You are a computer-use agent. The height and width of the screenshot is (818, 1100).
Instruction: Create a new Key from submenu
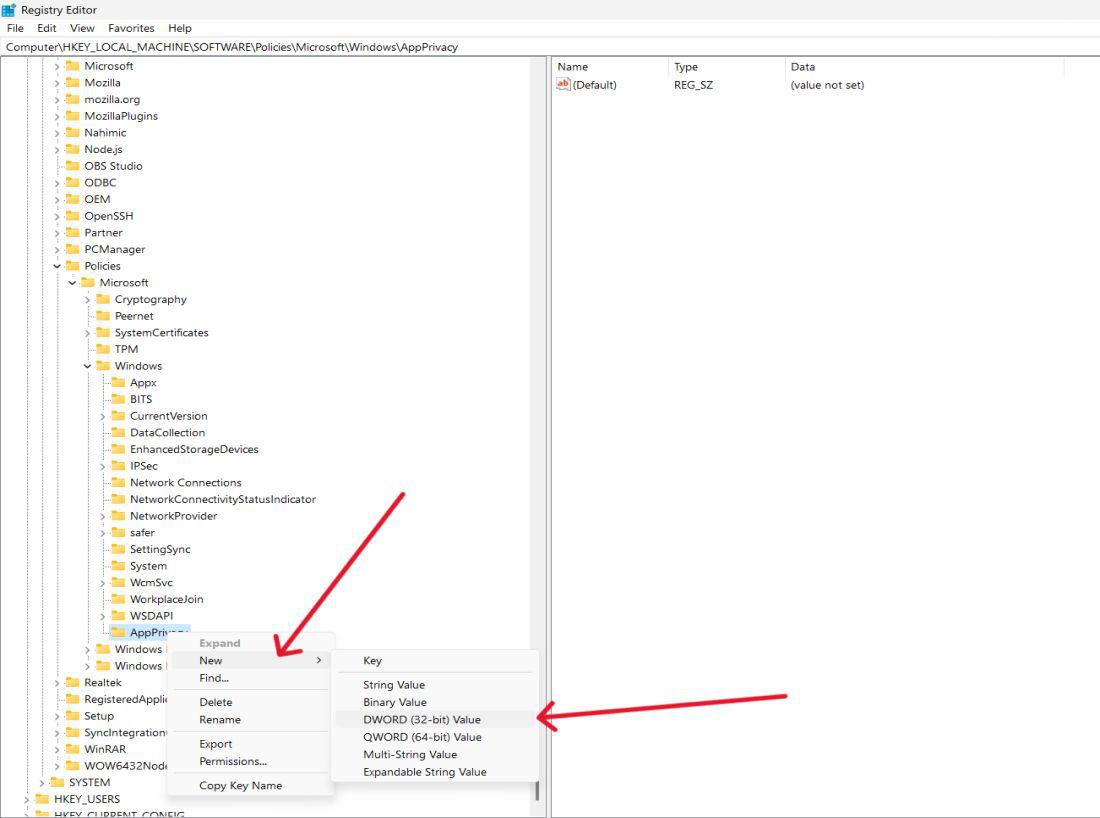(x=434, y=660)
